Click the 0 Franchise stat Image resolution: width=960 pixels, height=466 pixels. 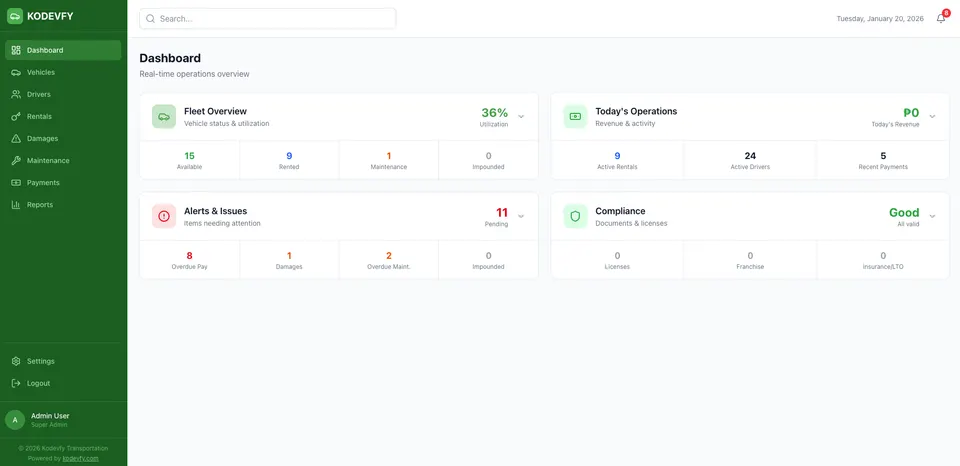[x=750, y=260]
